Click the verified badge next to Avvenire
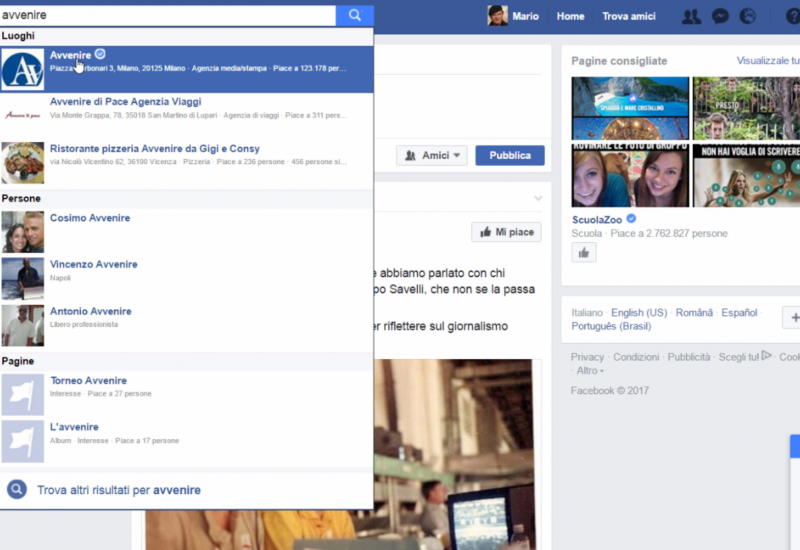800x550 pixels. click(x=100, y=54)
